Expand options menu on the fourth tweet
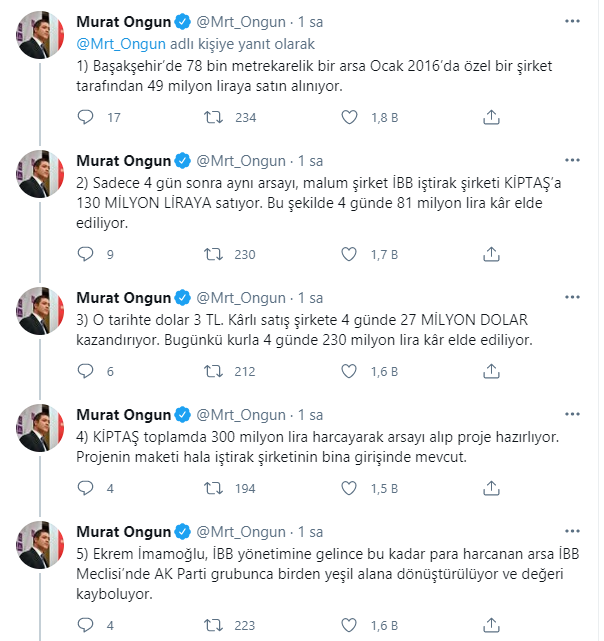 pyautogui.click(x=572, y=414)
